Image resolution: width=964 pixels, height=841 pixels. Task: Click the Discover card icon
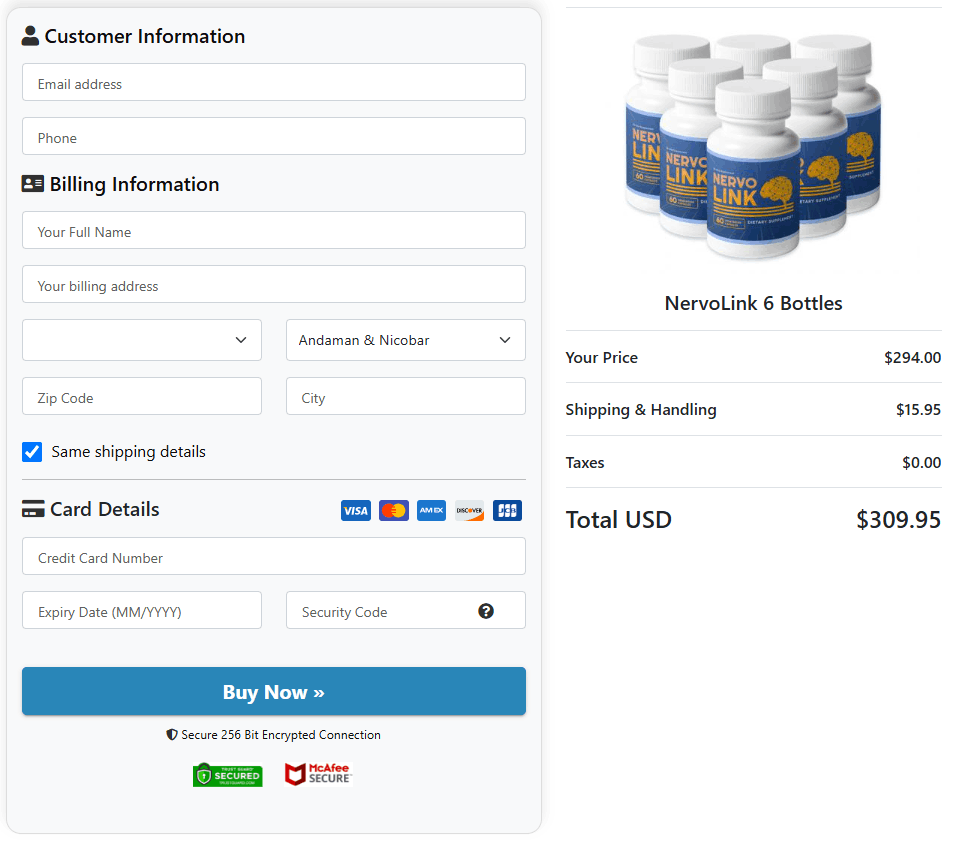point(469,511)
